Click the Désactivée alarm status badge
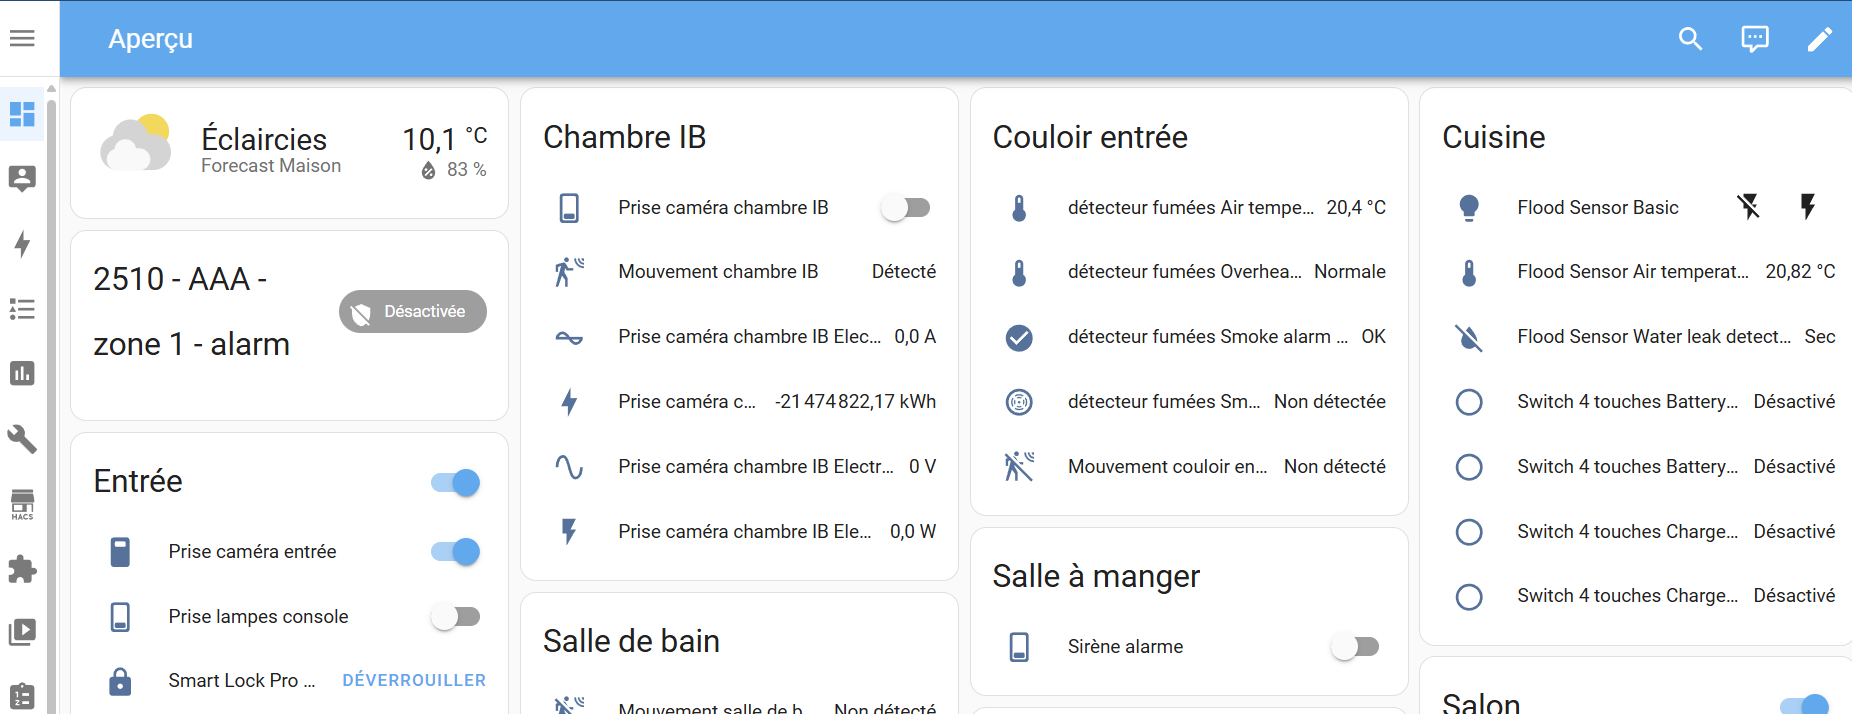The height and width of the screenshot is (714, 1852). (413, 312)
